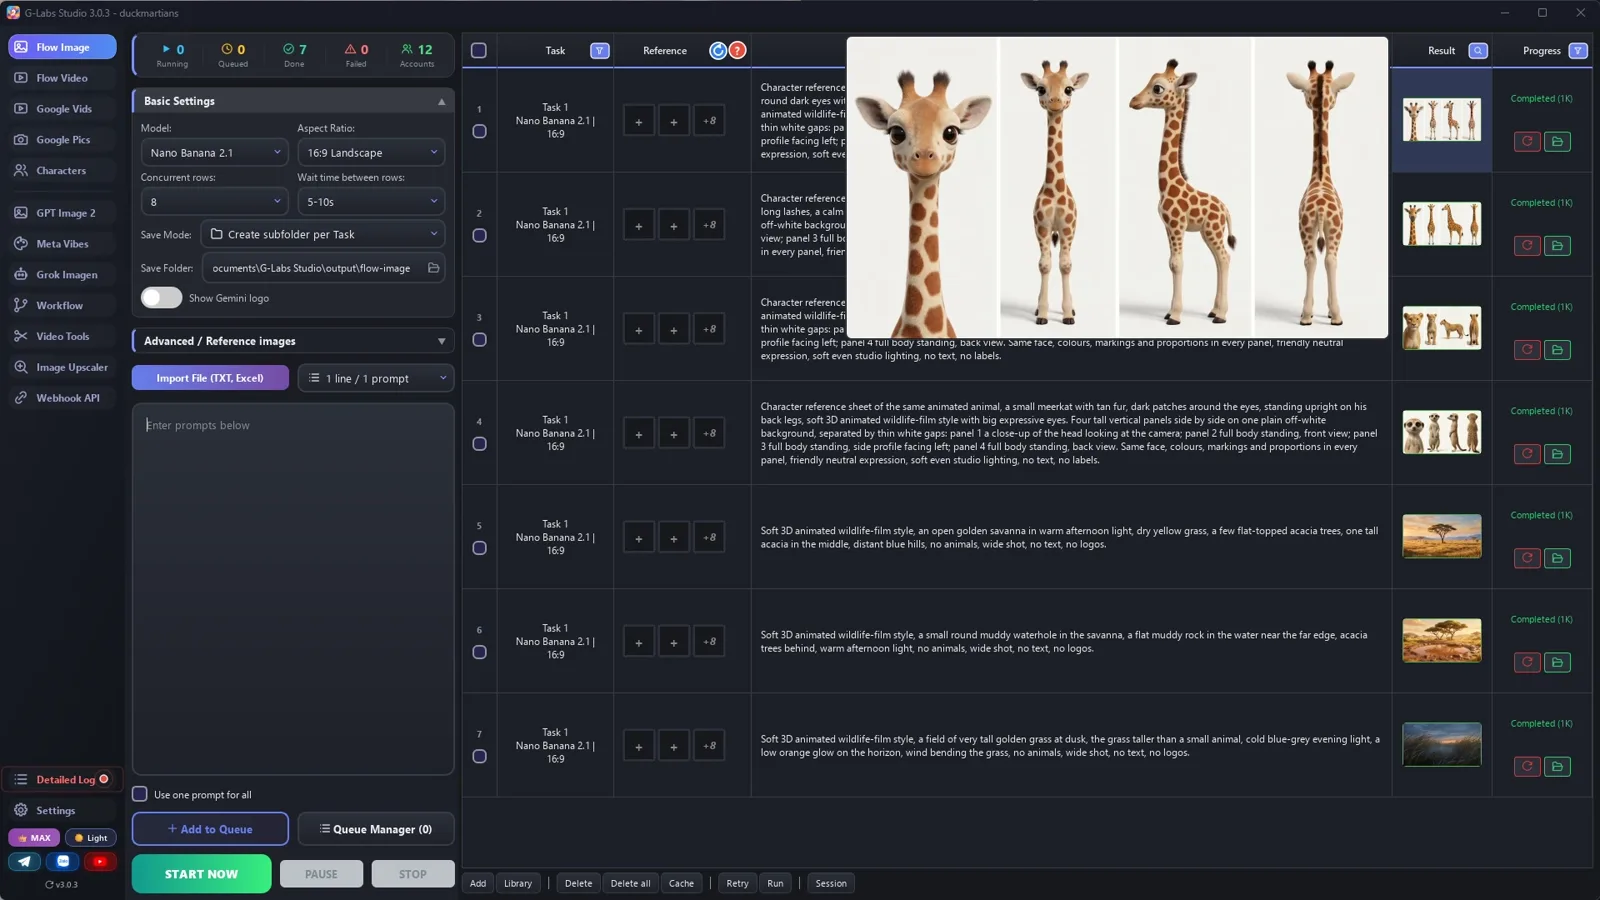The width and height of the screenshot is (1600, 900).
Task: Click version v3.0.3 update icon
Action: (x=49, y=884)
